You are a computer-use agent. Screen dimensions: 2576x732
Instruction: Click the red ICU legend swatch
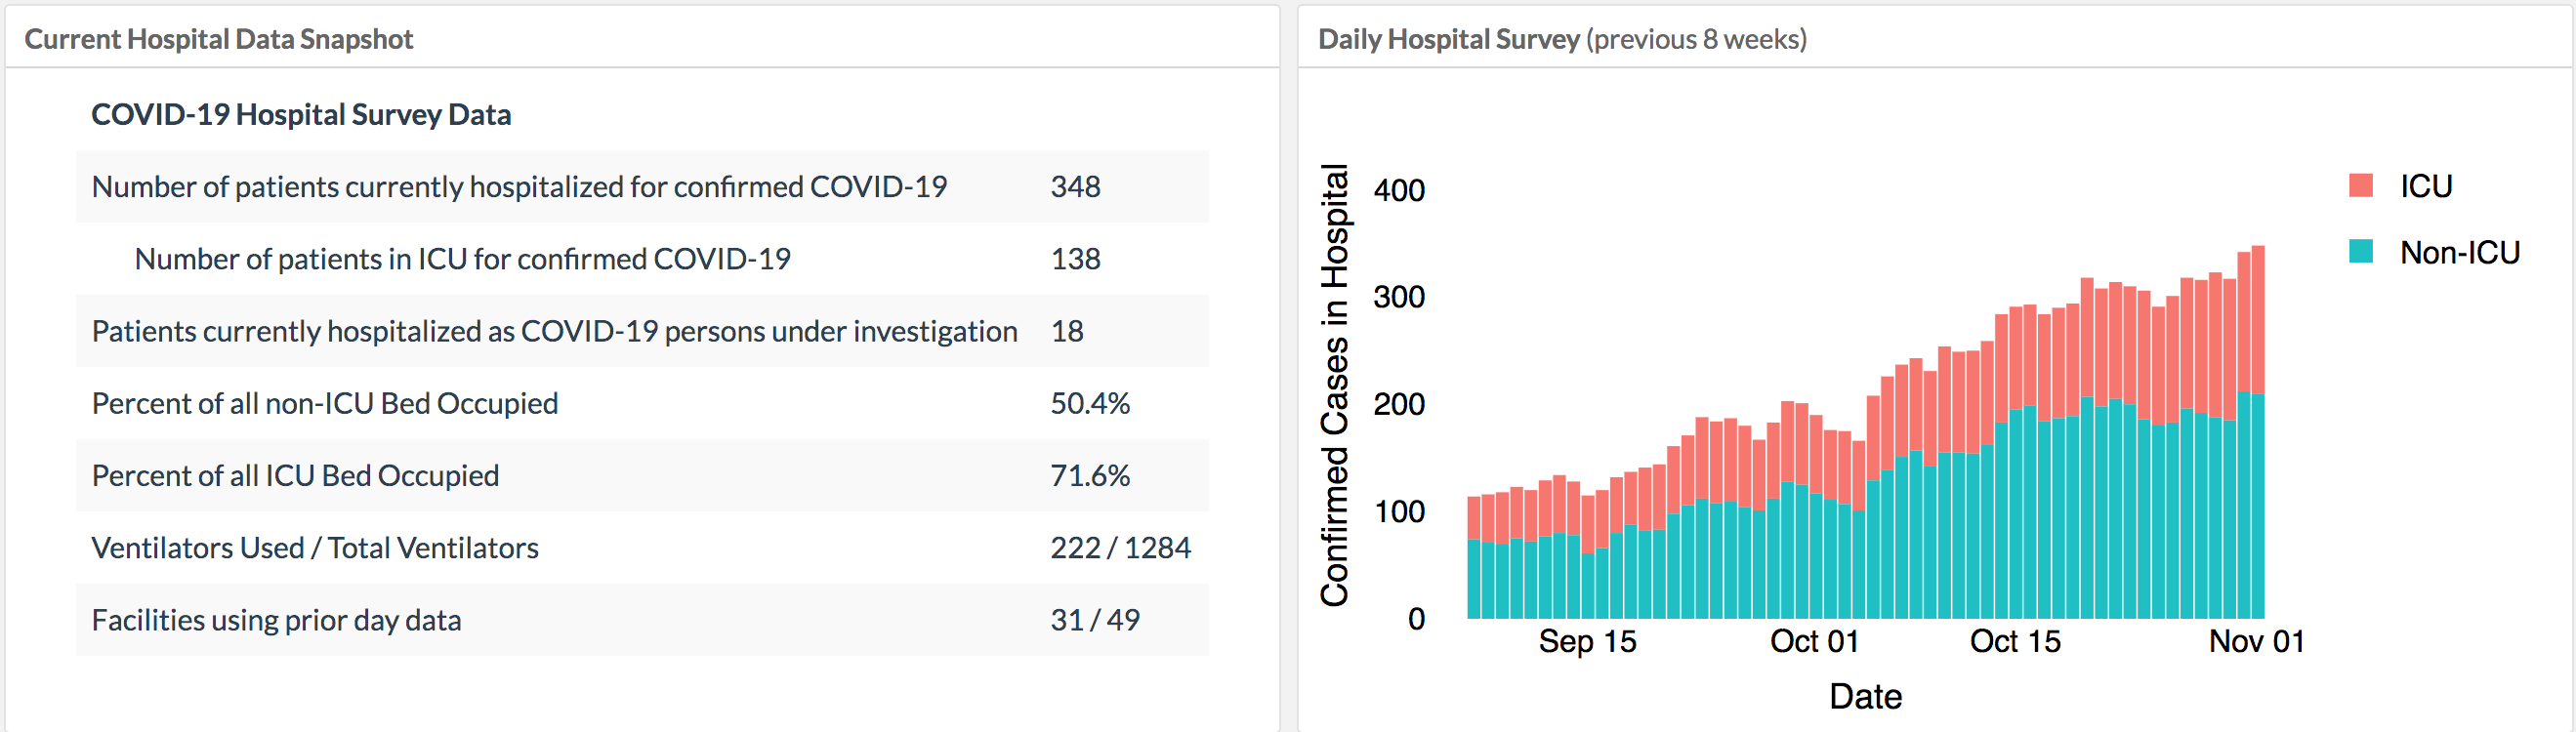2360,186
